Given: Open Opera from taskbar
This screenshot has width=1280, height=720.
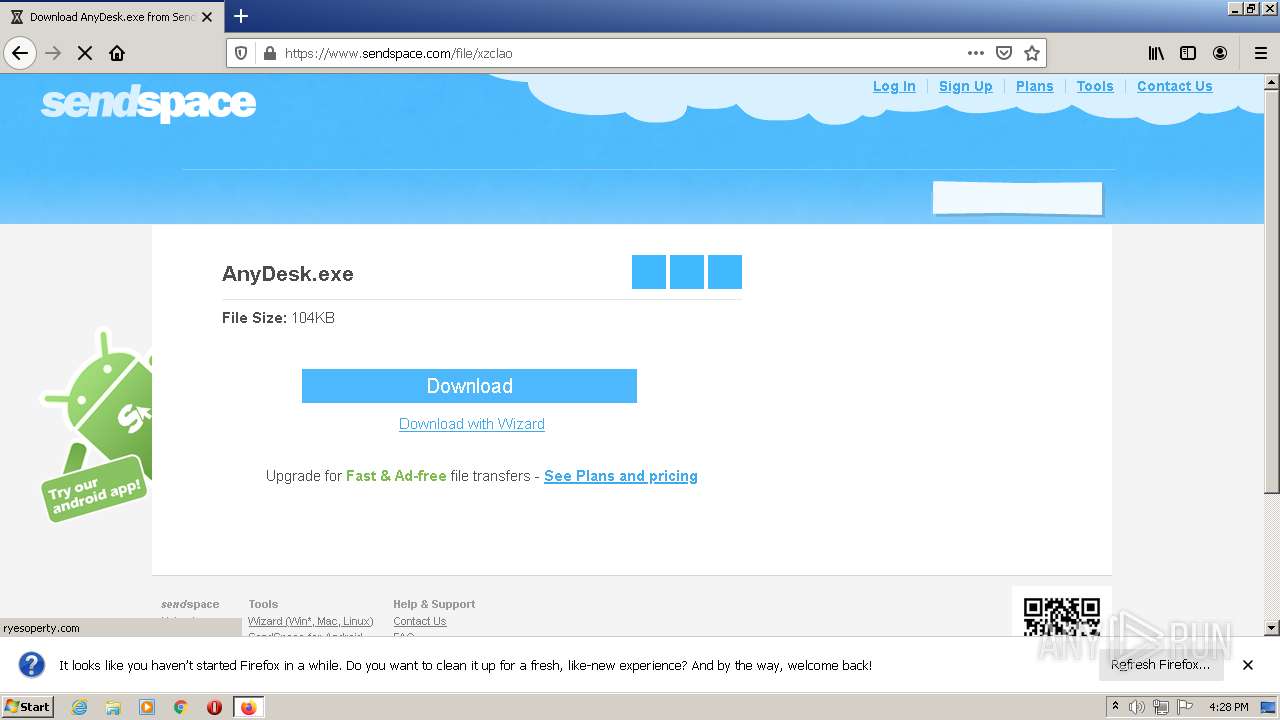Looking at the screenshot, I should (x=214, y=707).
